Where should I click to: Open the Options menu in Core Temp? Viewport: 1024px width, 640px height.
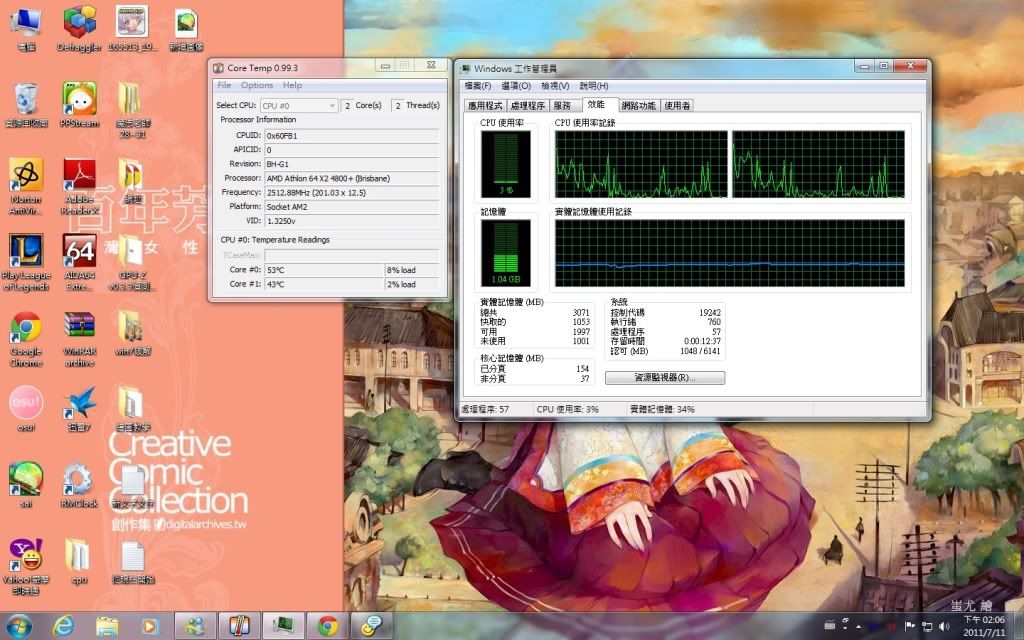pos(257,85)
